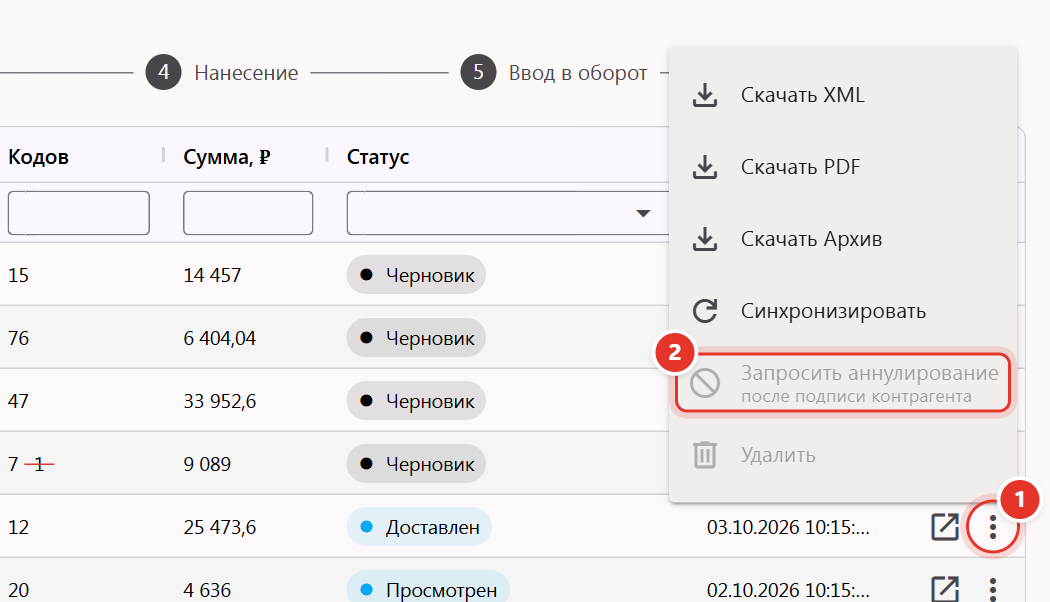The width and height of the screenshot is (1050, 602).
Task: Open the three-dot menu for the Доставлен row
Action: (992, 528)
